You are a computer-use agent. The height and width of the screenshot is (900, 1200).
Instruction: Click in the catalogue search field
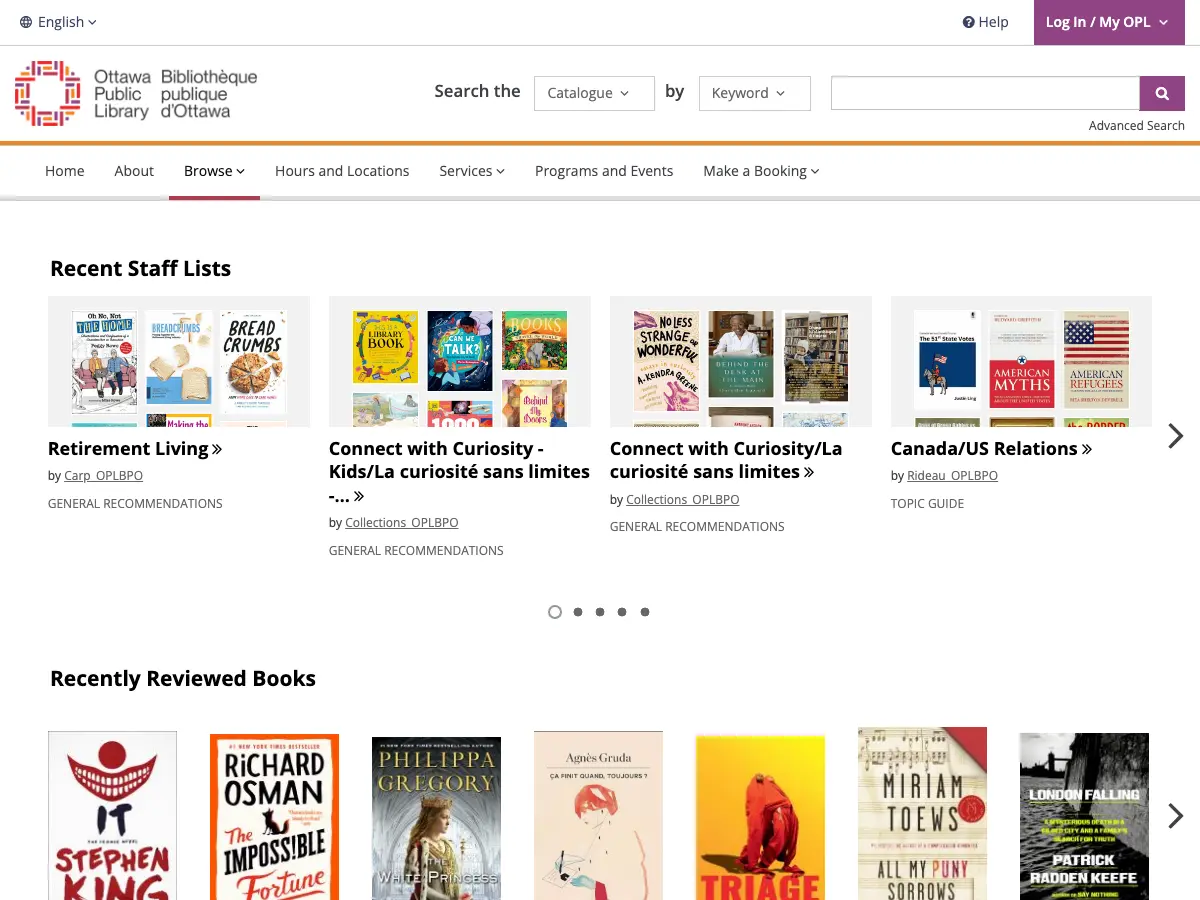pyautogui.click(x=985, y=93)
